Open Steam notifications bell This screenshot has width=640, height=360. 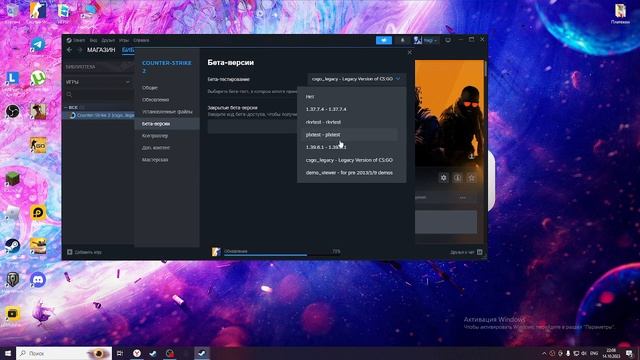coord(402,40)
